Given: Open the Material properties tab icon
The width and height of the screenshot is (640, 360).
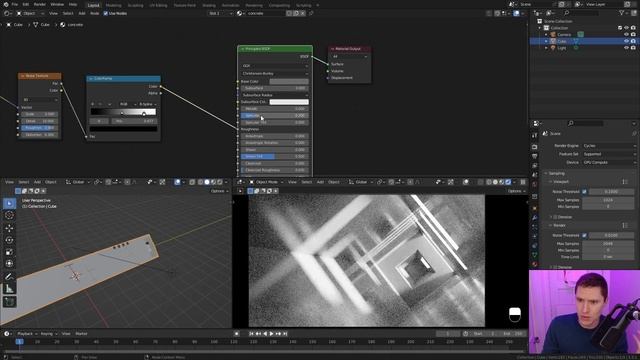Looking at the screenshot, I should coord(535,264).
